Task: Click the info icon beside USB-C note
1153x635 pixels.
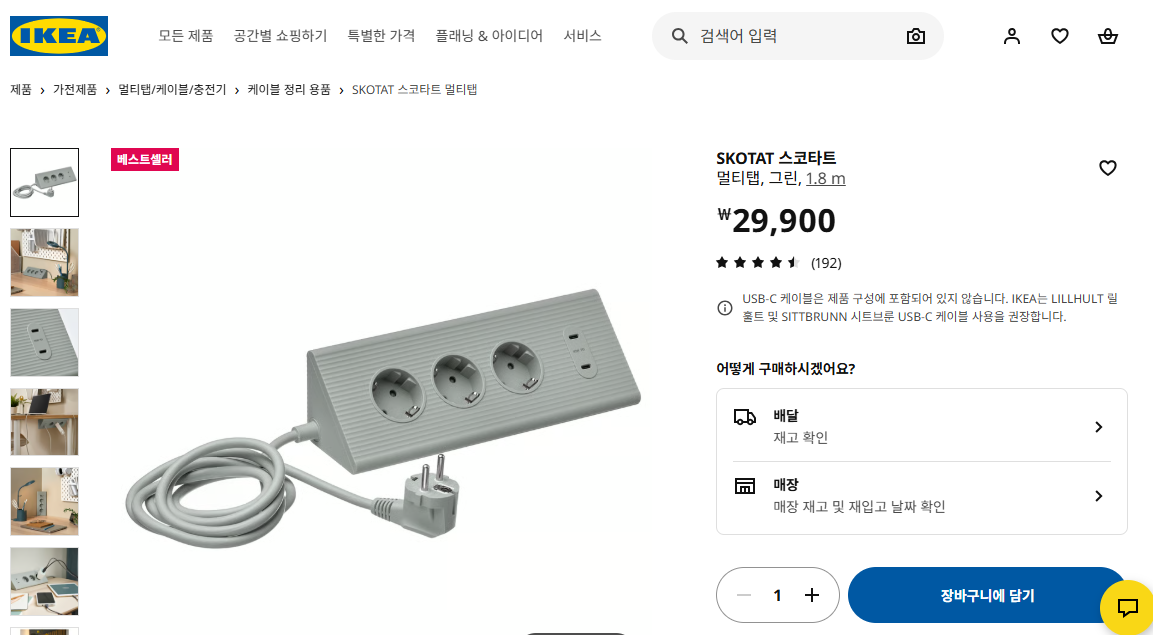Action: (724, 308)
